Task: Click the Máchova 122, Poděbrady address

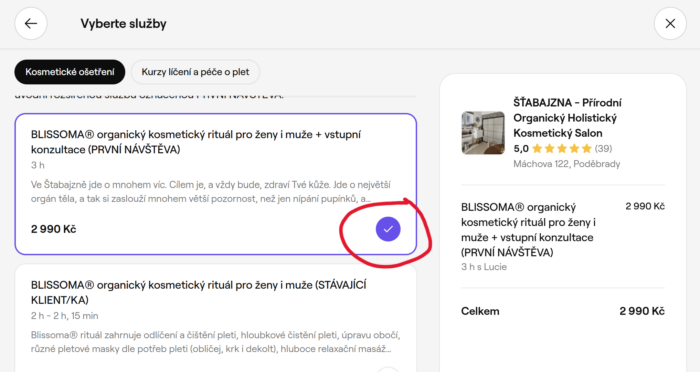Action: click(567, 164)
